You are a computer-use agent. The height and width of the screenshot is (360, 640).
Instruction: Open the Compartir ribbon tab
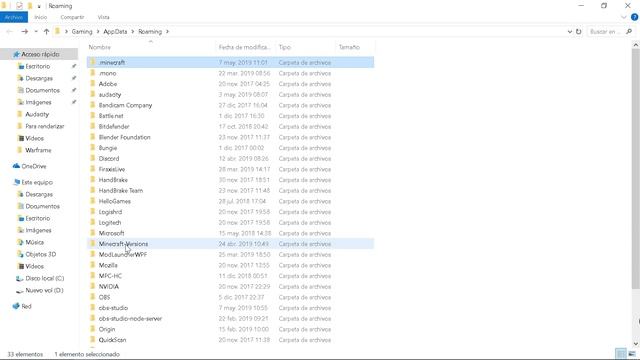(72, 17)
